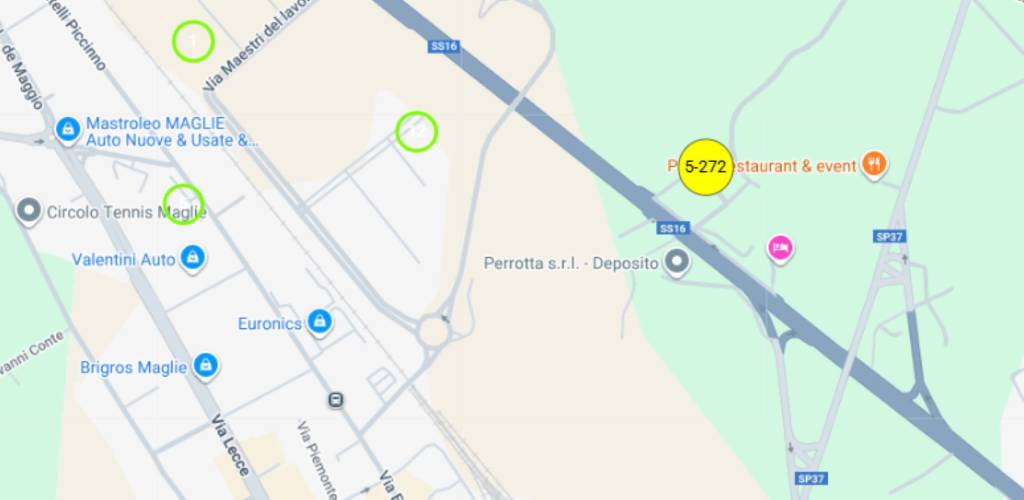Click the Brigros Maglie text label
The height and width of the screenshot is (500, 1024).
(133, 367)
